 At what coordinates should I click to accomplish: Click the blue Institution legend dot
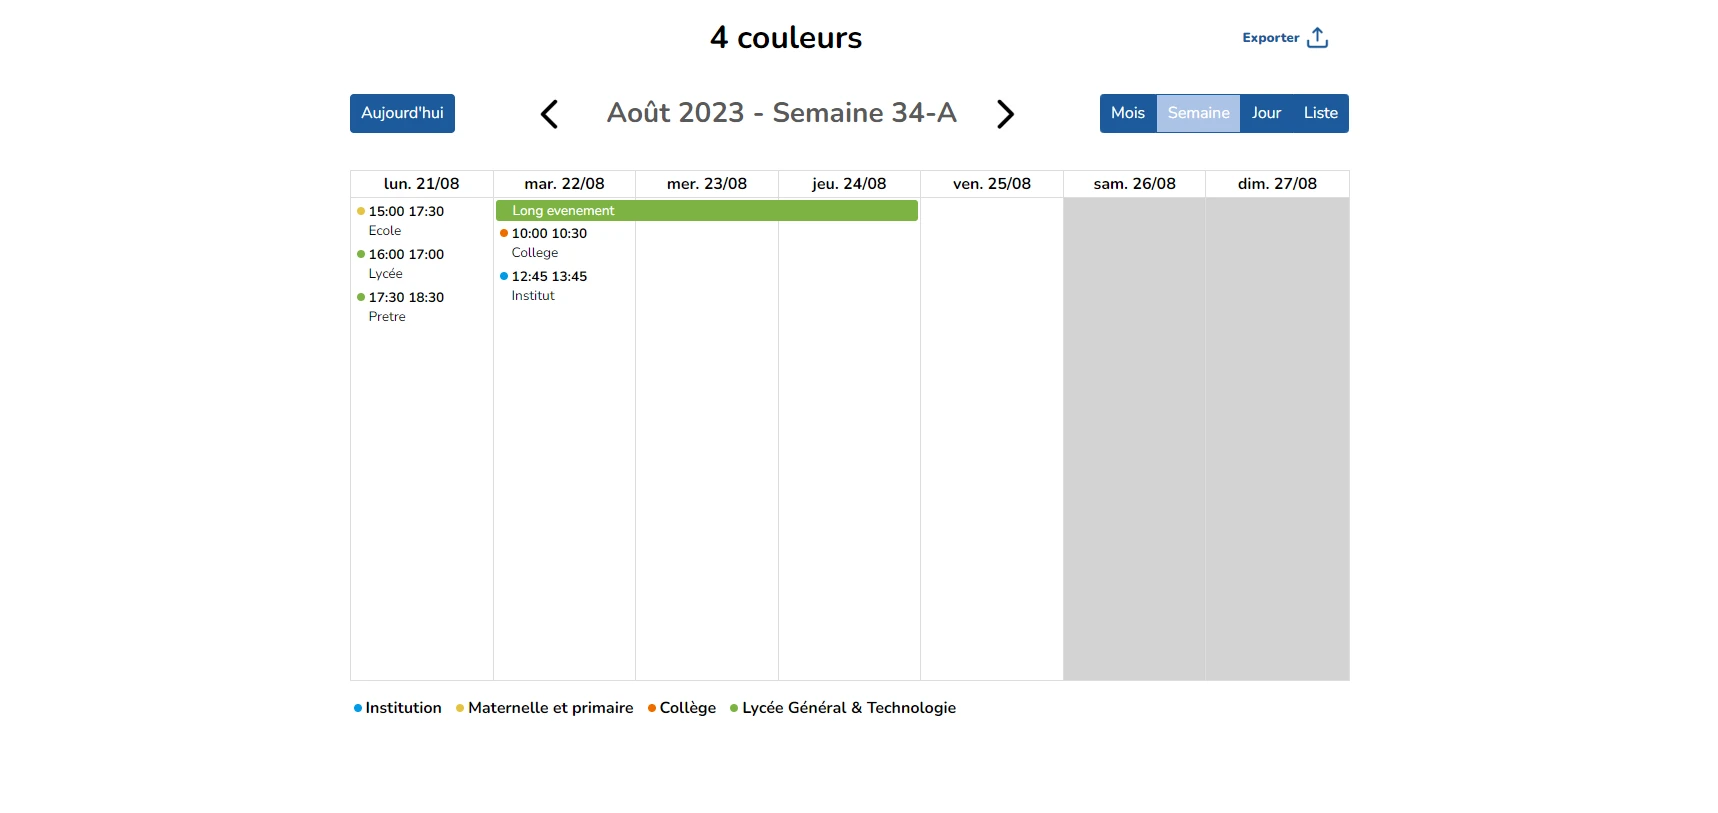(358, 708)
